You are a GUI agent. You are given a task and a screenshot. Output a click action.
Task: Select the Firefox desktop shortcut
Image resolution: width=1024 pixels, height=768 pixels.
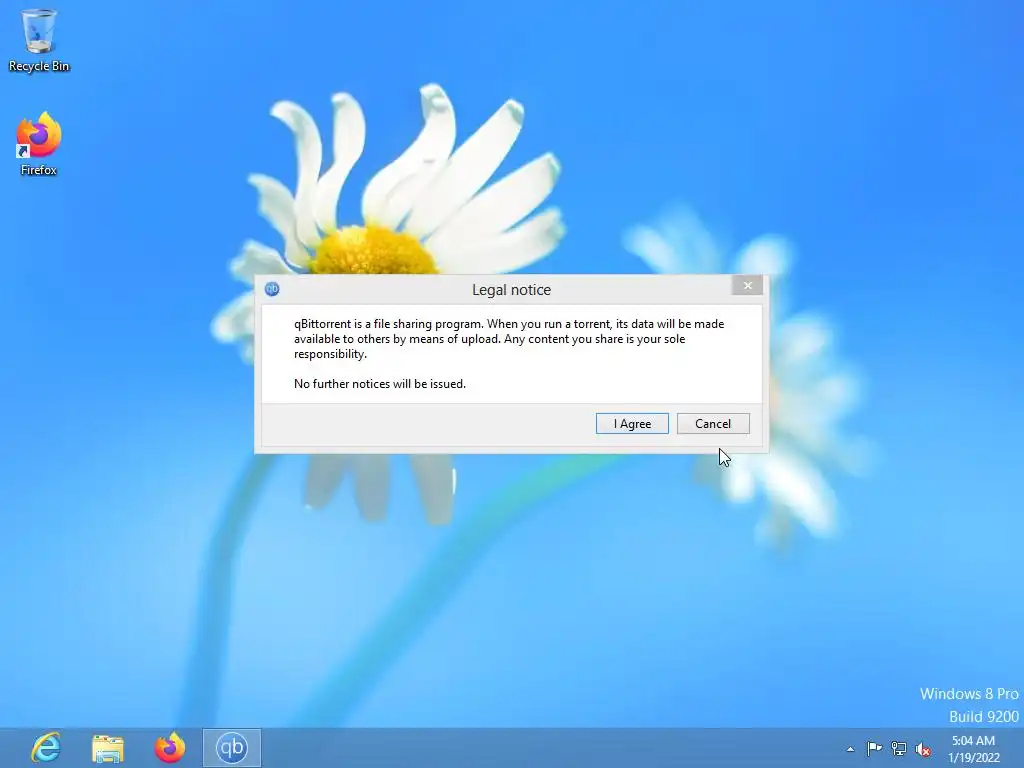[x=39, y=144]
